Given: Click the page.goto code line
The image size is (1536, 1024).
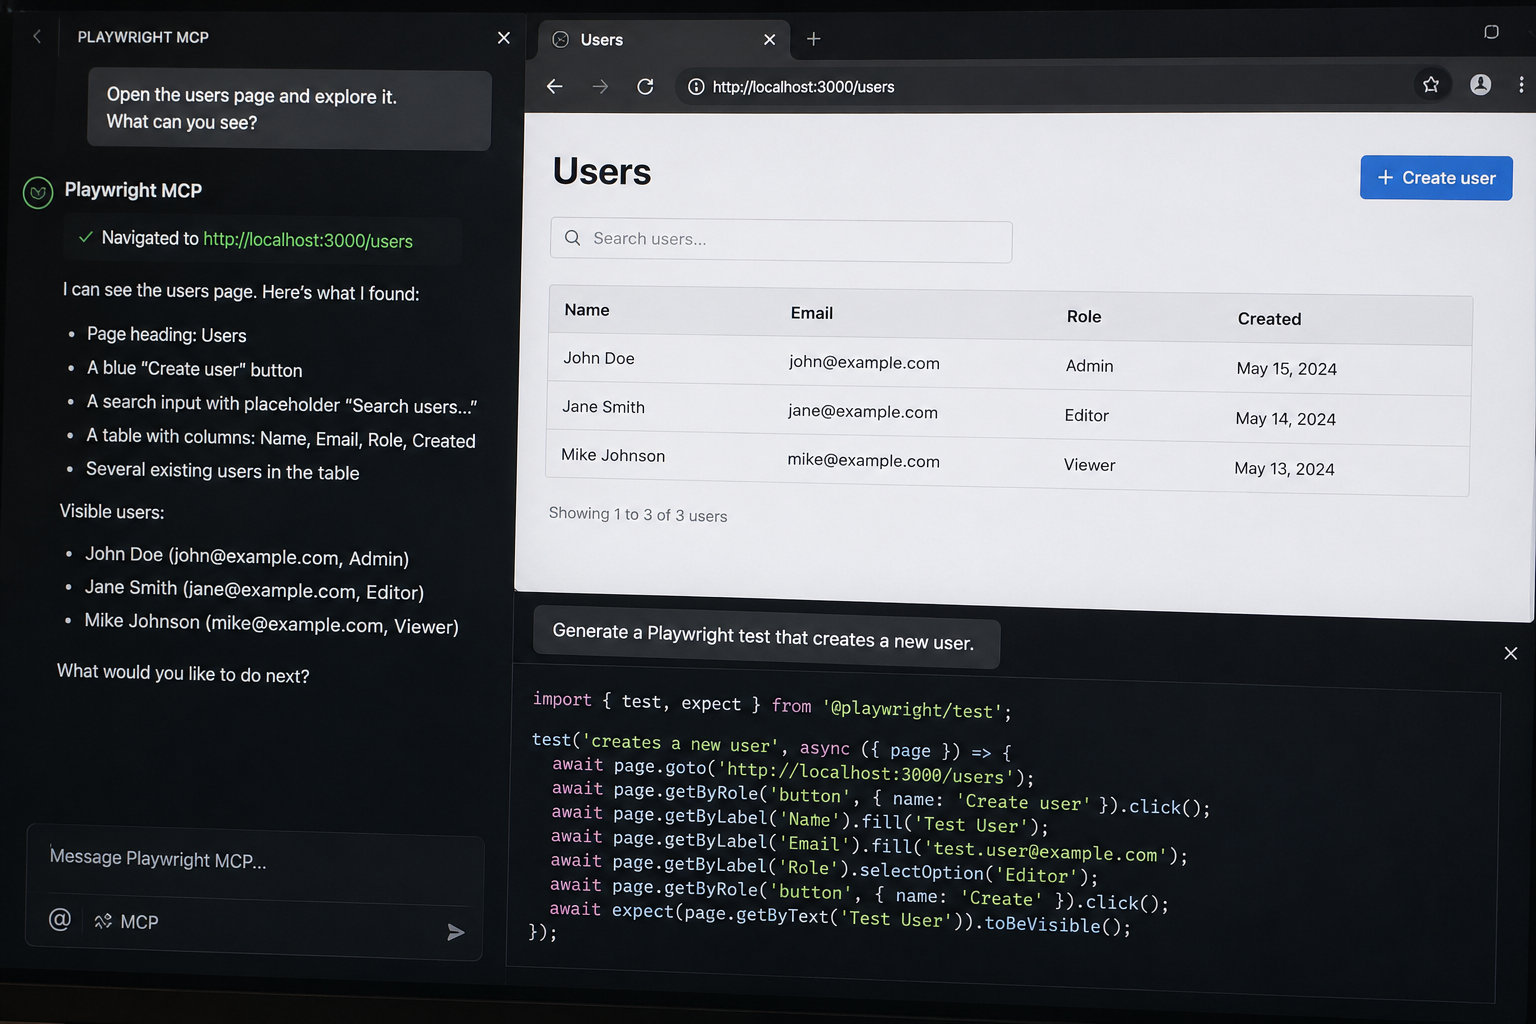Looking at the screenshot, I should [x=793, y=771].
